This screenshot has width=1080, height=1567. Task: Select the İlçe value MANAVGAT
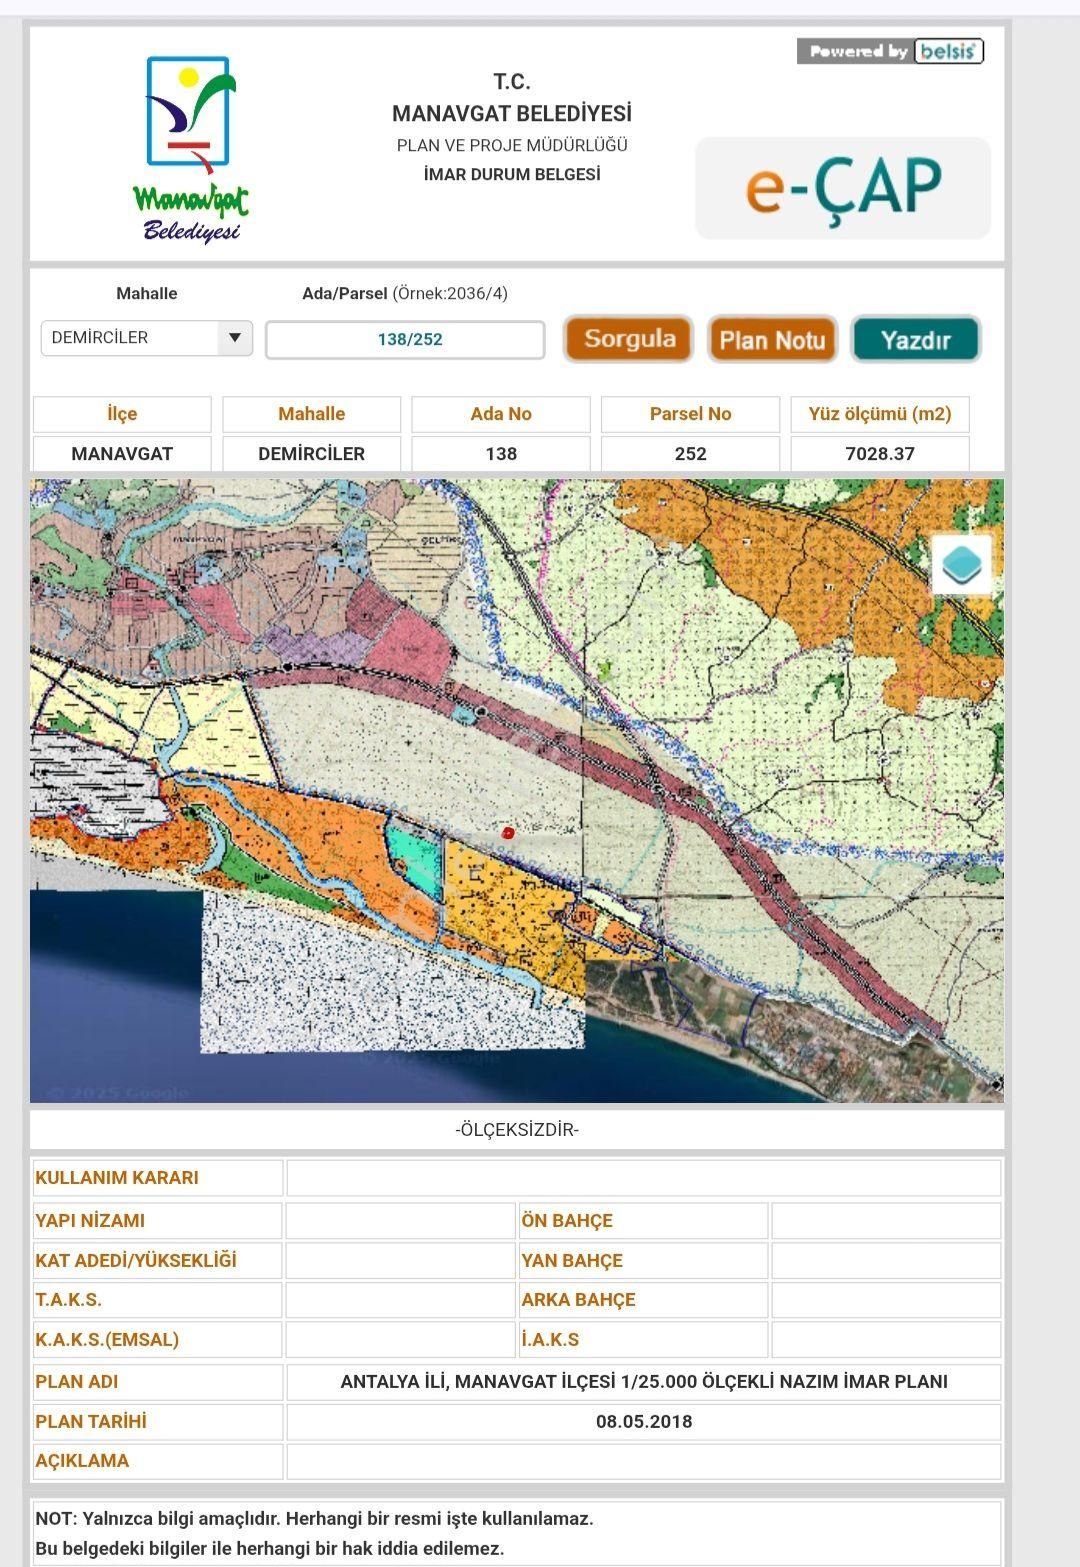point(122,454)
